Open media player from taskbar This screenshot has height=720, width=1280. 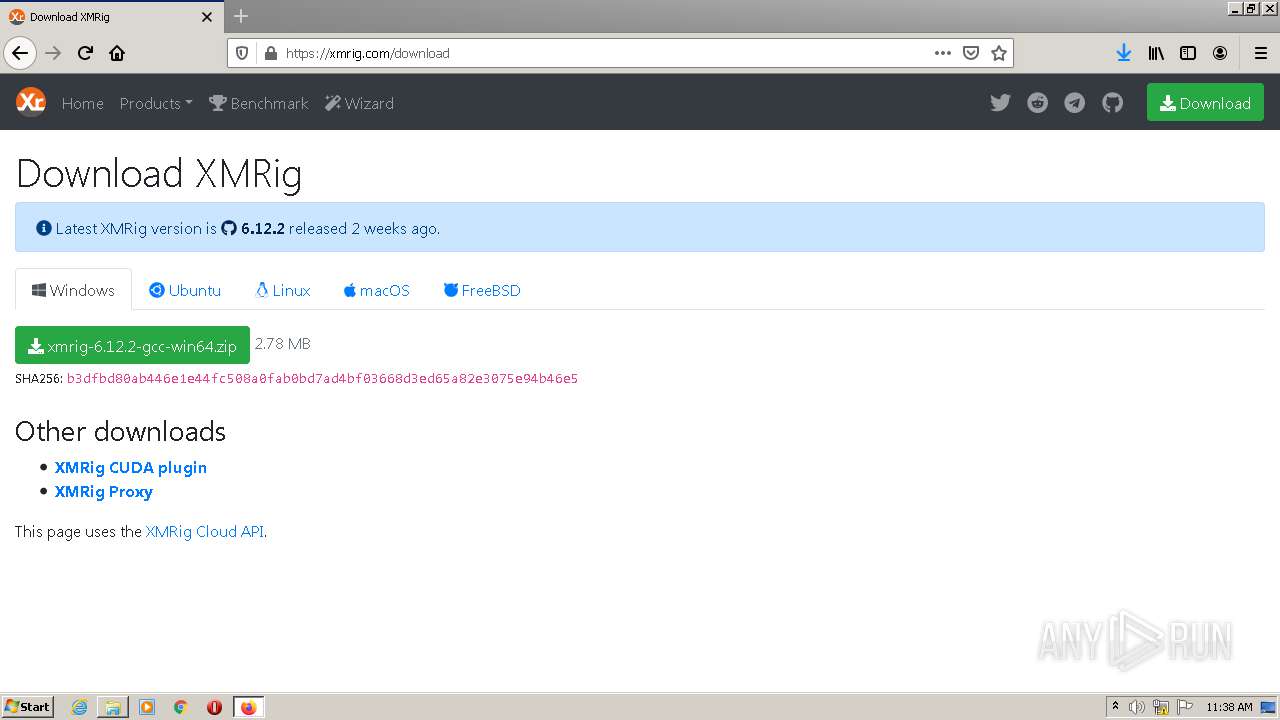pyautogui.click(x=147, y=707)
